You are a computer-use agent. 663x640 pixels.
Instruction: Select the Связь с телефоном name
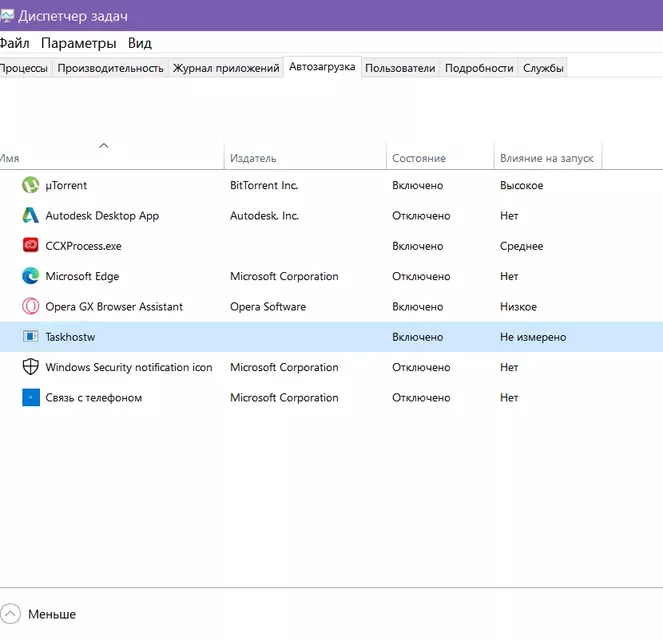[94, 398]
